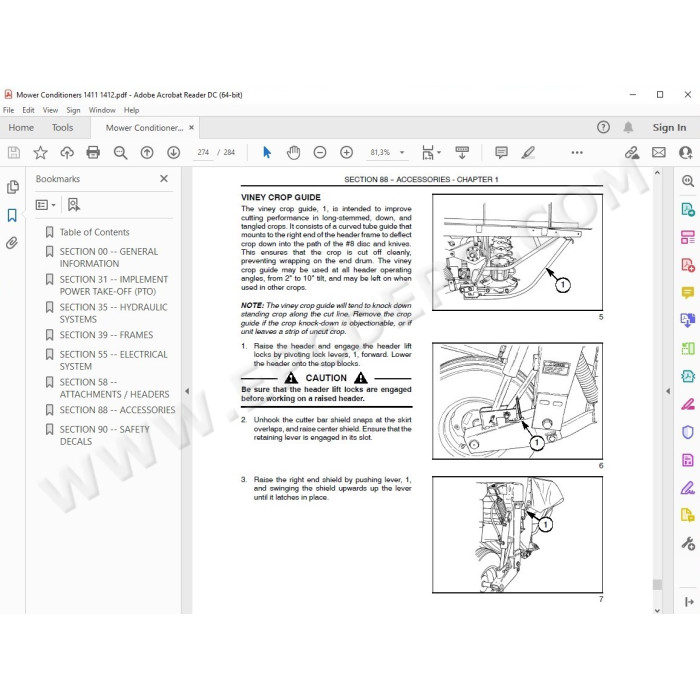Click the Sign In button
The width and height of the screenshot is (700, 700).
669,128
